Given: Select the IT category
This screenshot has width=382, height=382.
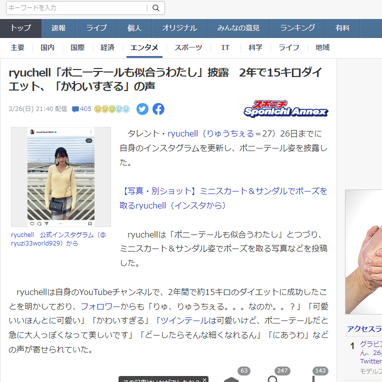Looking at the screenshot, I should pyautogui.click(x=225, y=48).
